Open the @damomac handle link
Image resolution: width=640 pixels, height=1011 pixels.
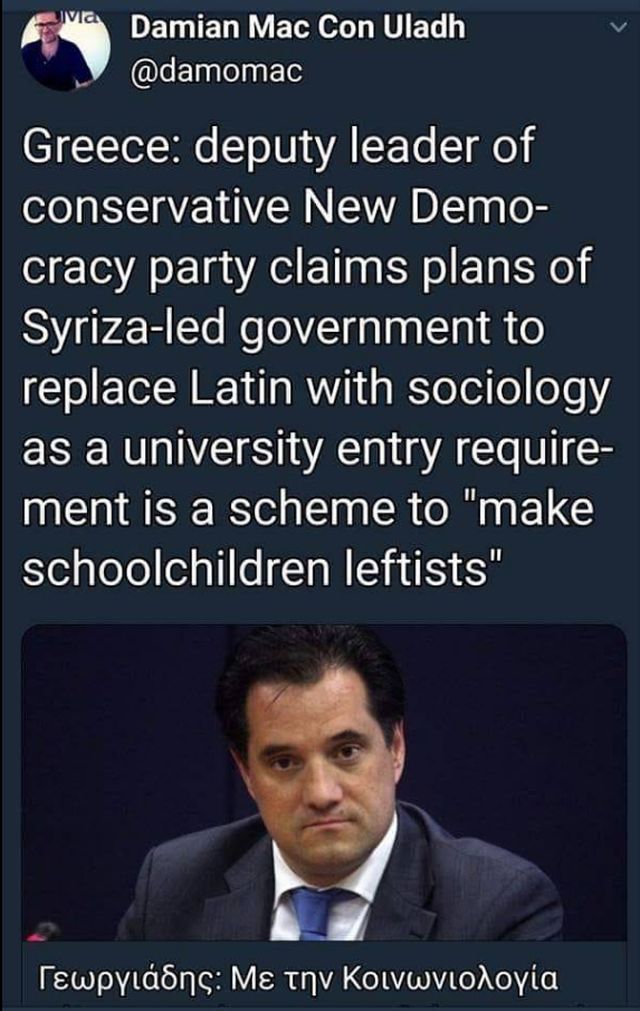[216, 72]
